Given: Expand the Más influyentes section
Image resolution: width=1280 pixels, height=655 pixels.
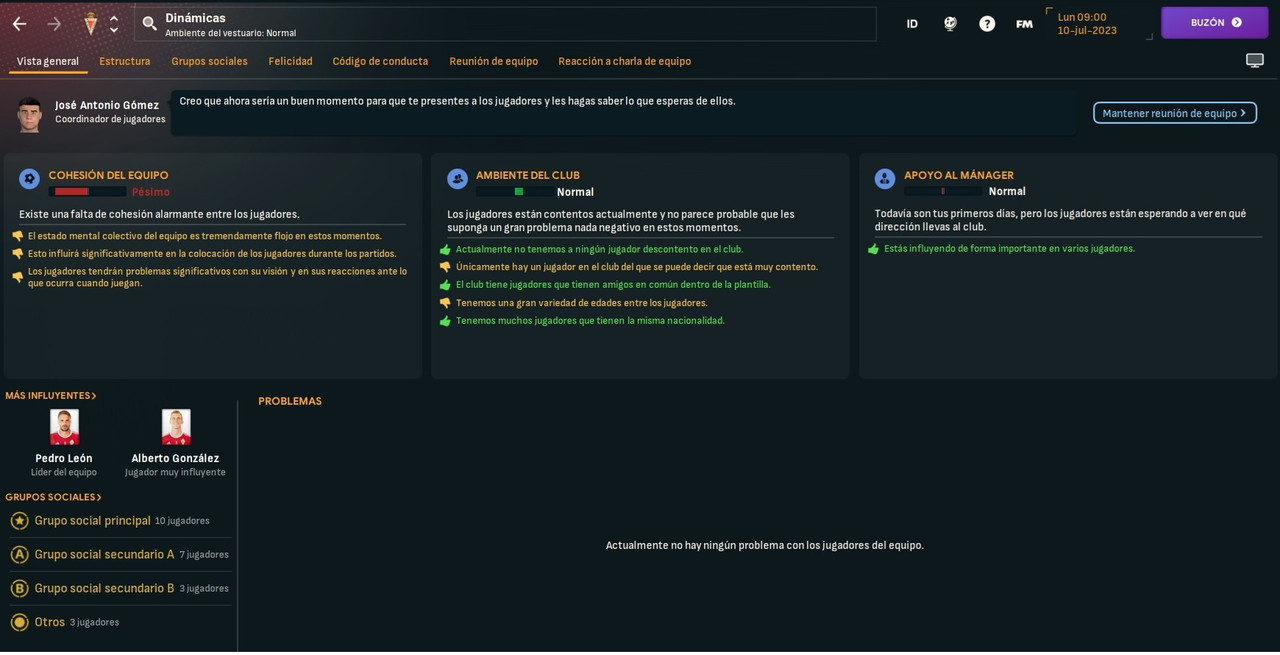Looking at the screenshot, I should coord(51,396).
